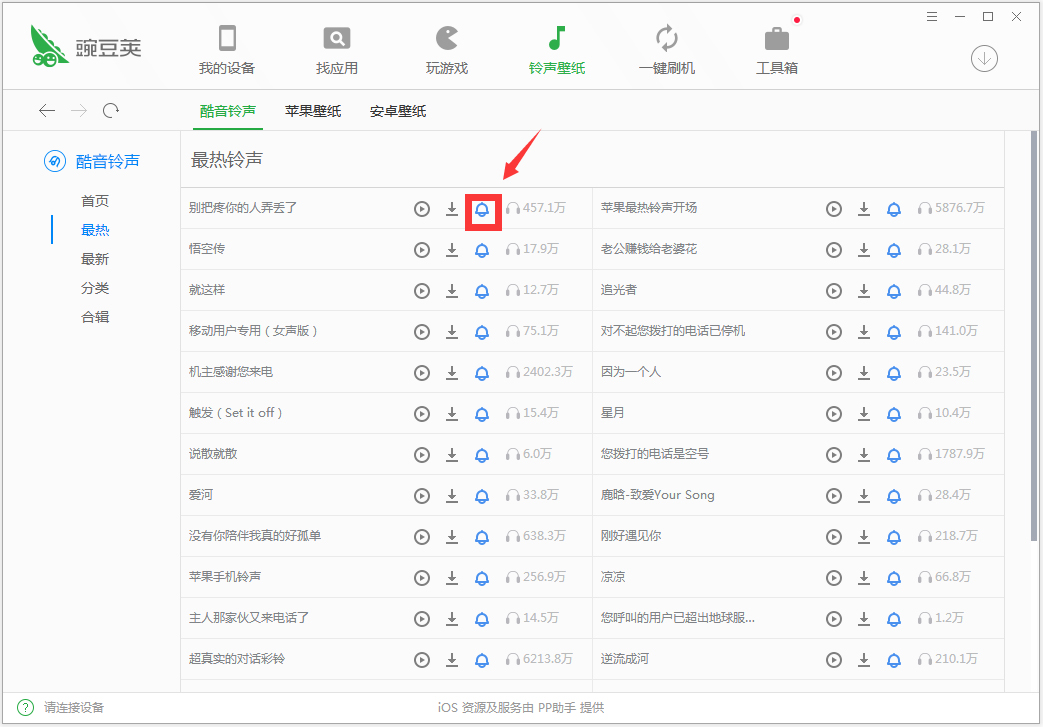Switch to the 安卓壁纸 tab

(x=399, y=111)
